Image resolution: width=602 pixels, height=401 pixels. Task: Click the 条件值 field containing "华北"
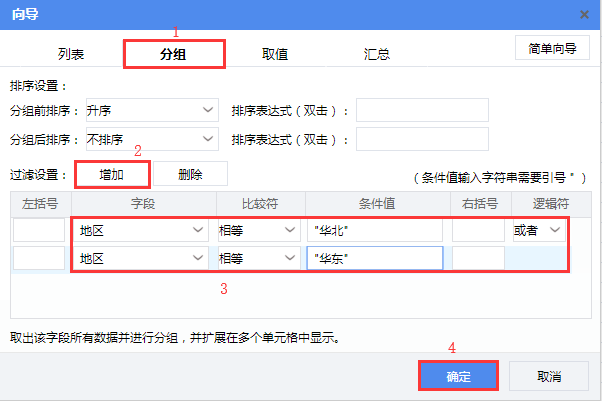[x=375, y=231]
